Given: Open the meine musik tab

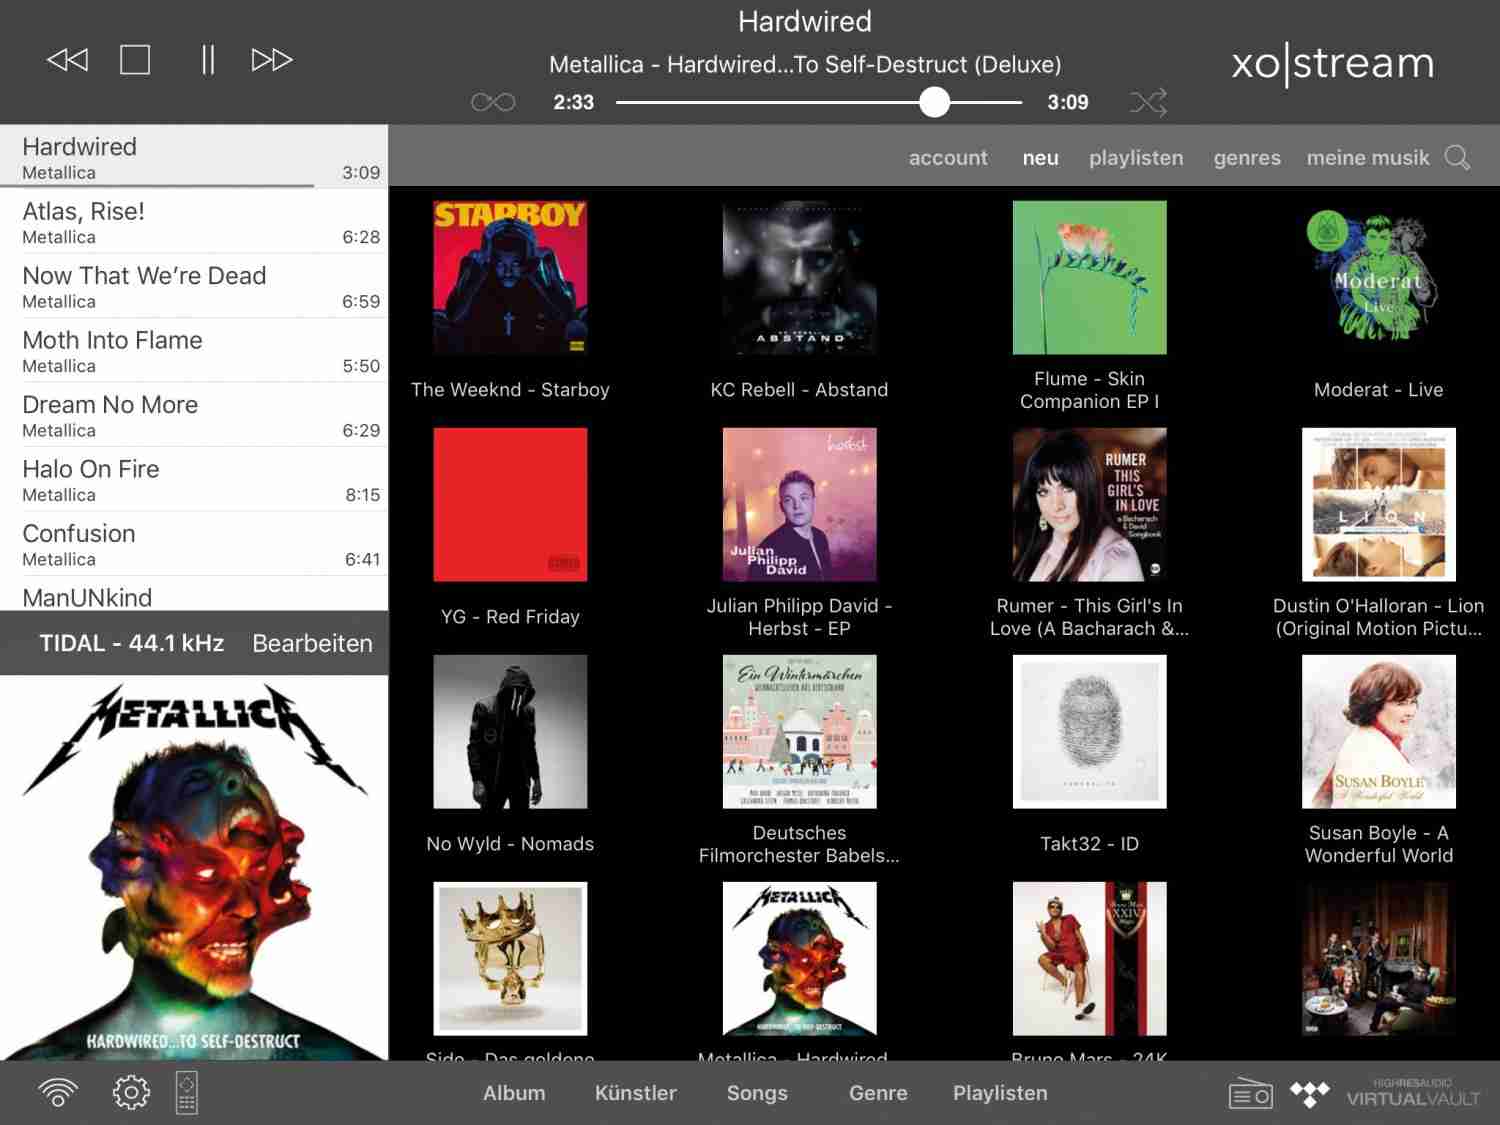Looking at the screenshot, I should (x=1368, y=158).
